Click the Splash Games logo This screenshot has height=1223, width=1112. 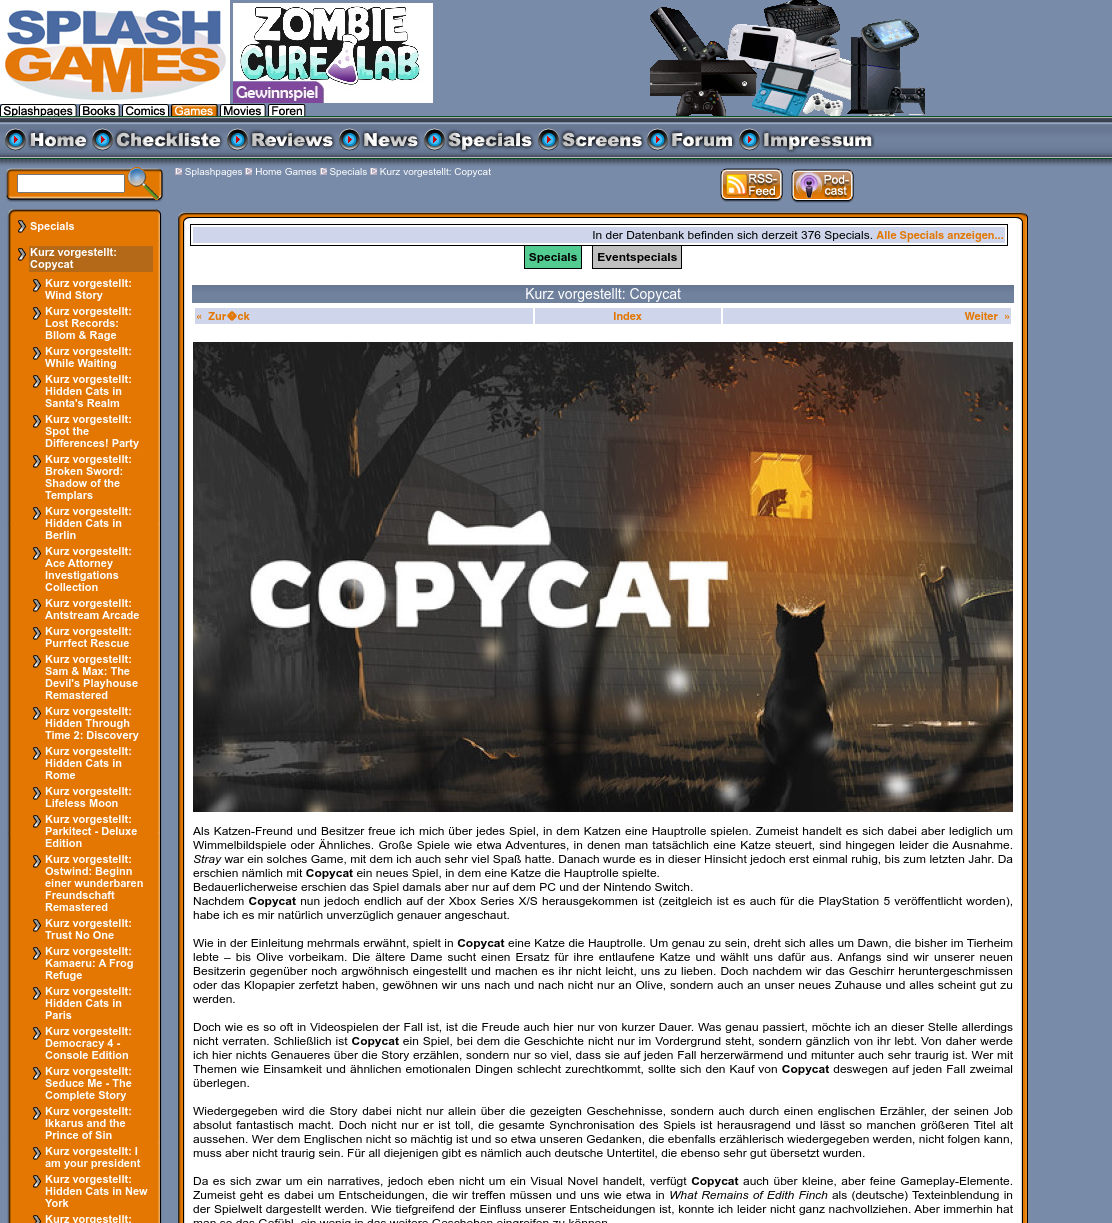click(115, 52)
